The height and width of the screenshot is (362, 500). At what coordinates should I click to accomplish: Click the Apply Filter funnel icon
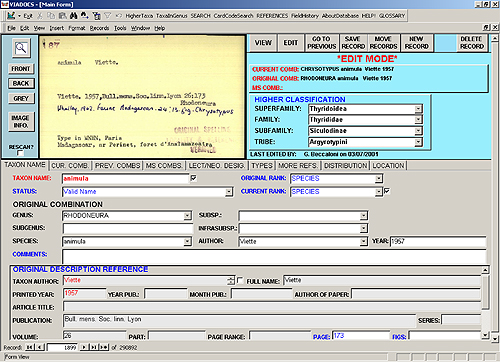108,16
